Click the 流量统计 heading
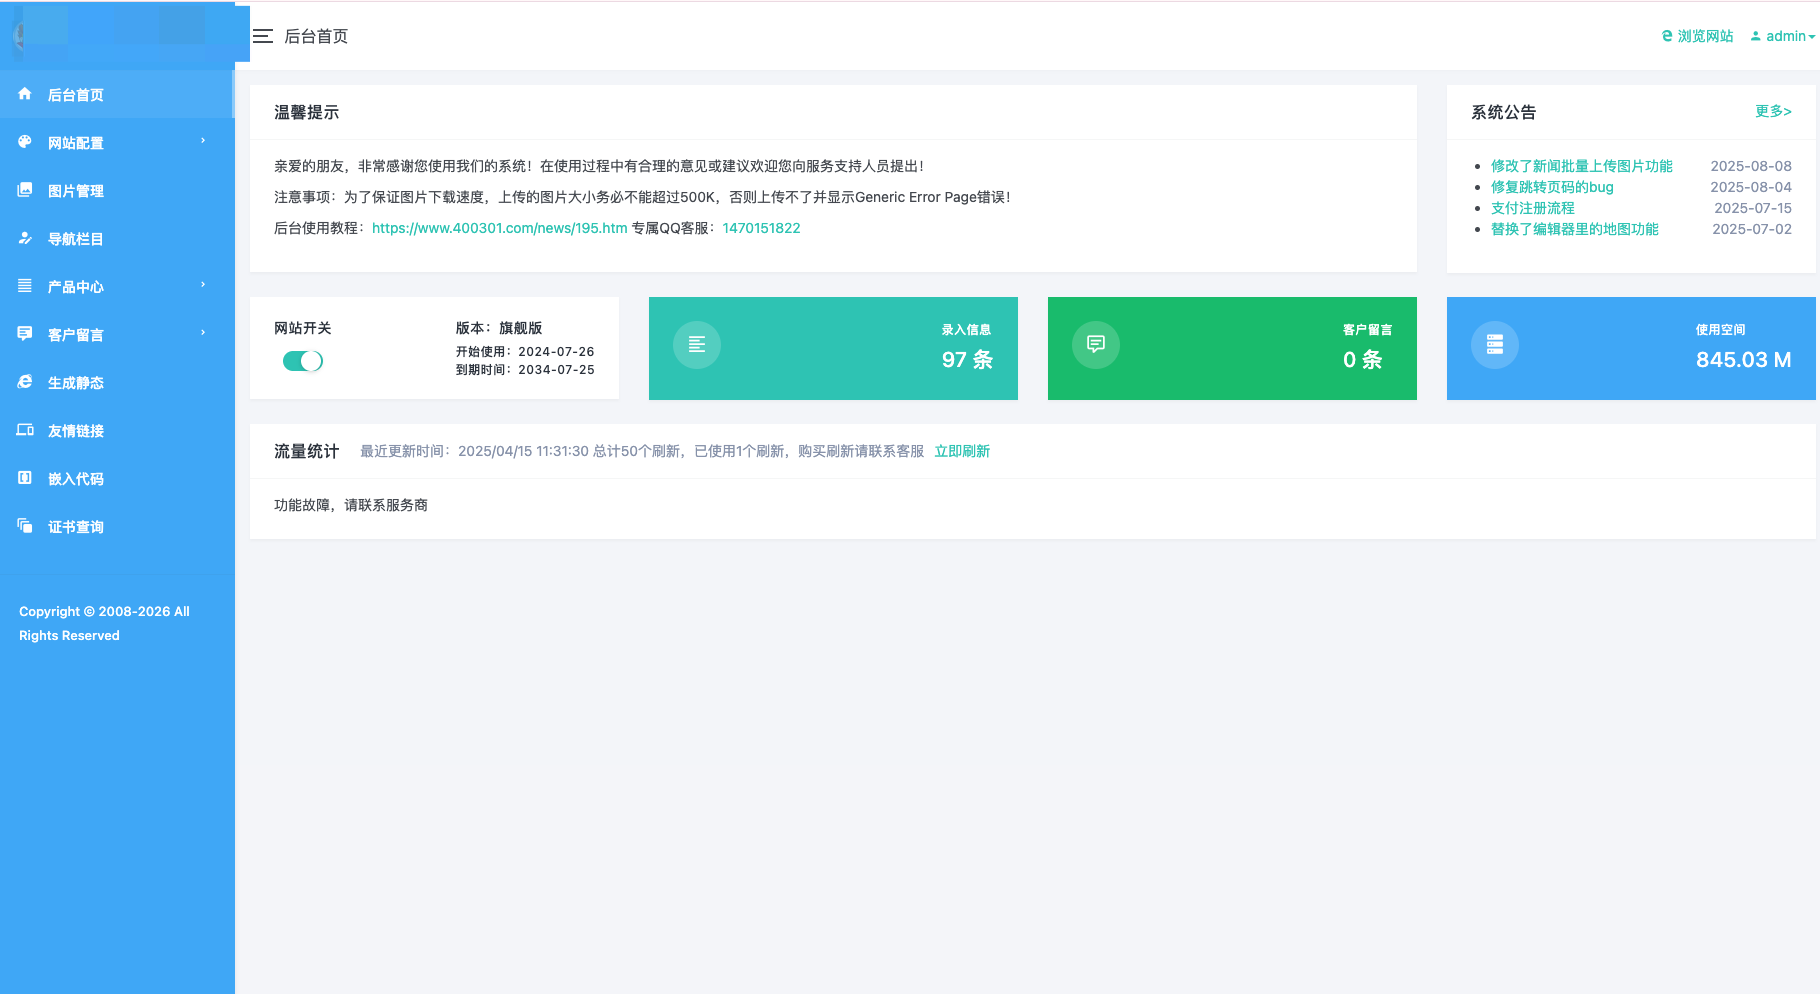 point(306,451)
